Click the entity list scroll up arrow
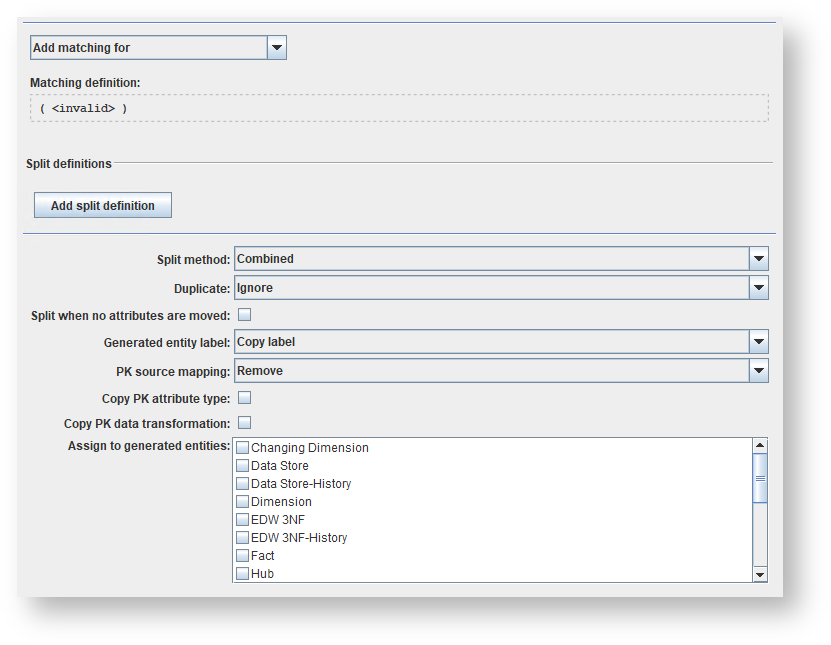Screen dimensions: 831x645 point(760,446)
